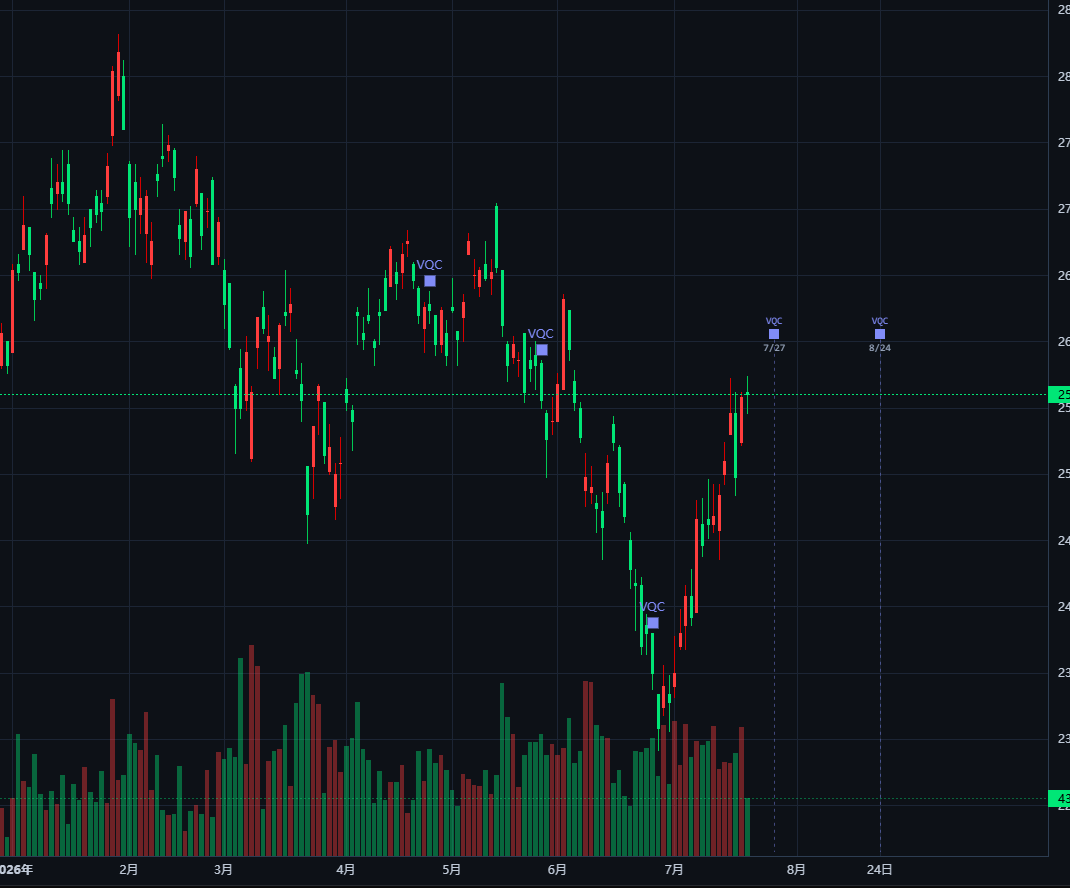Click the 8/24 date text under the VQC marker

click(x=880, y=348)
